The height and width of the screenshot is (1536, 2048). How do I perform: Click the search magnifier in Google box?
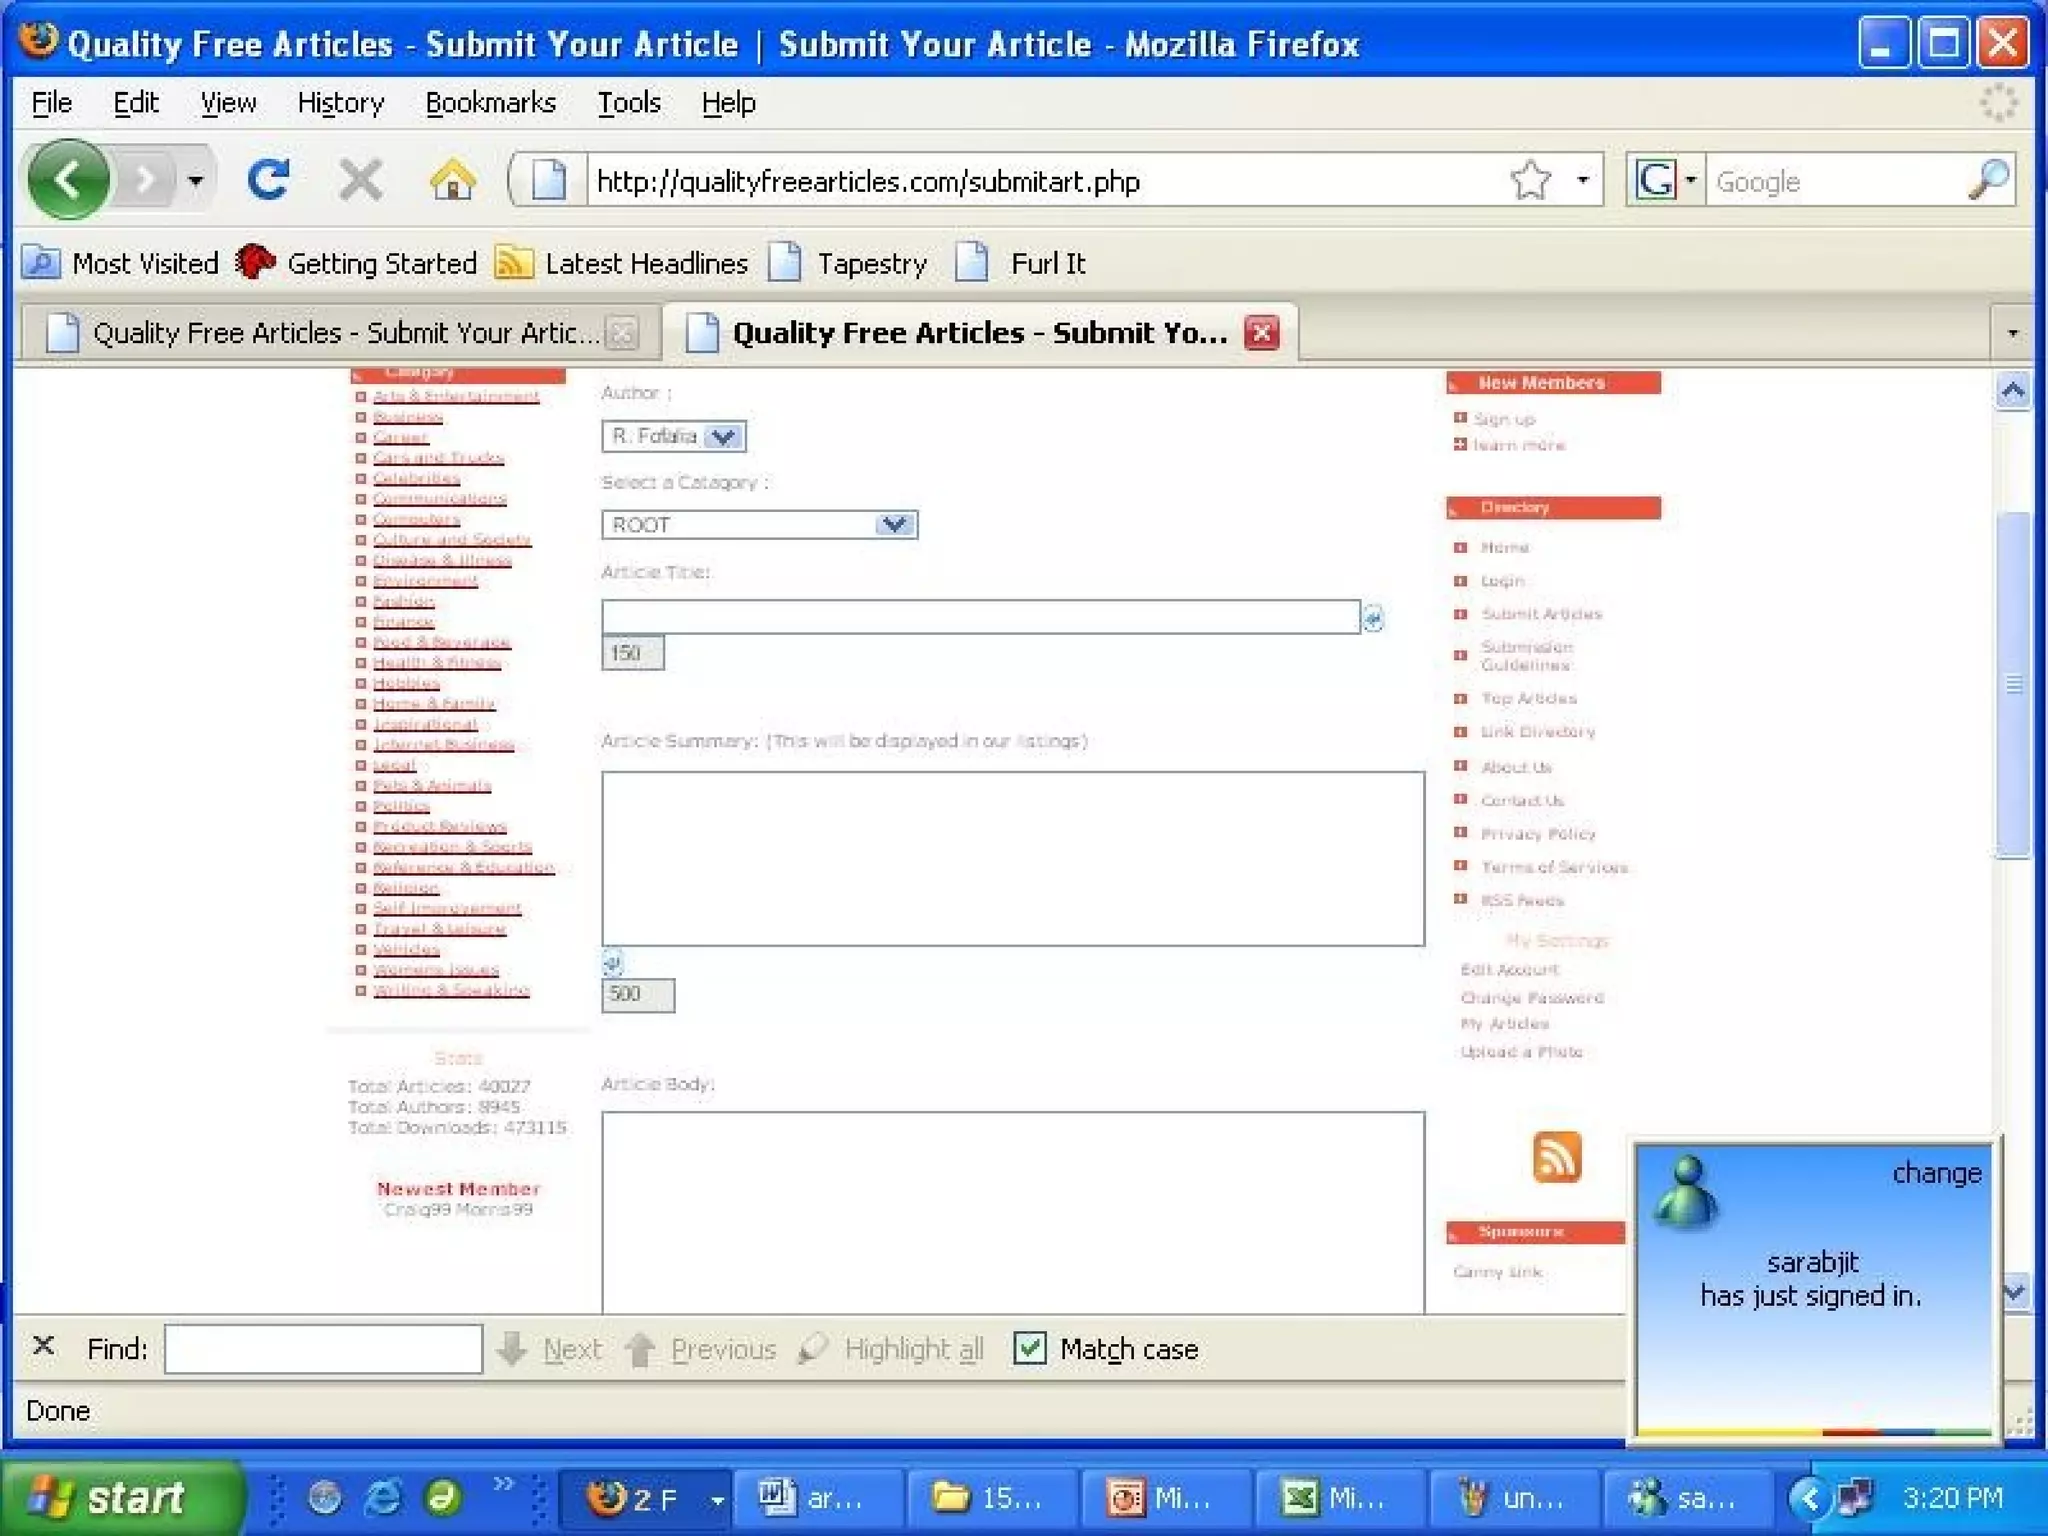1988,180
